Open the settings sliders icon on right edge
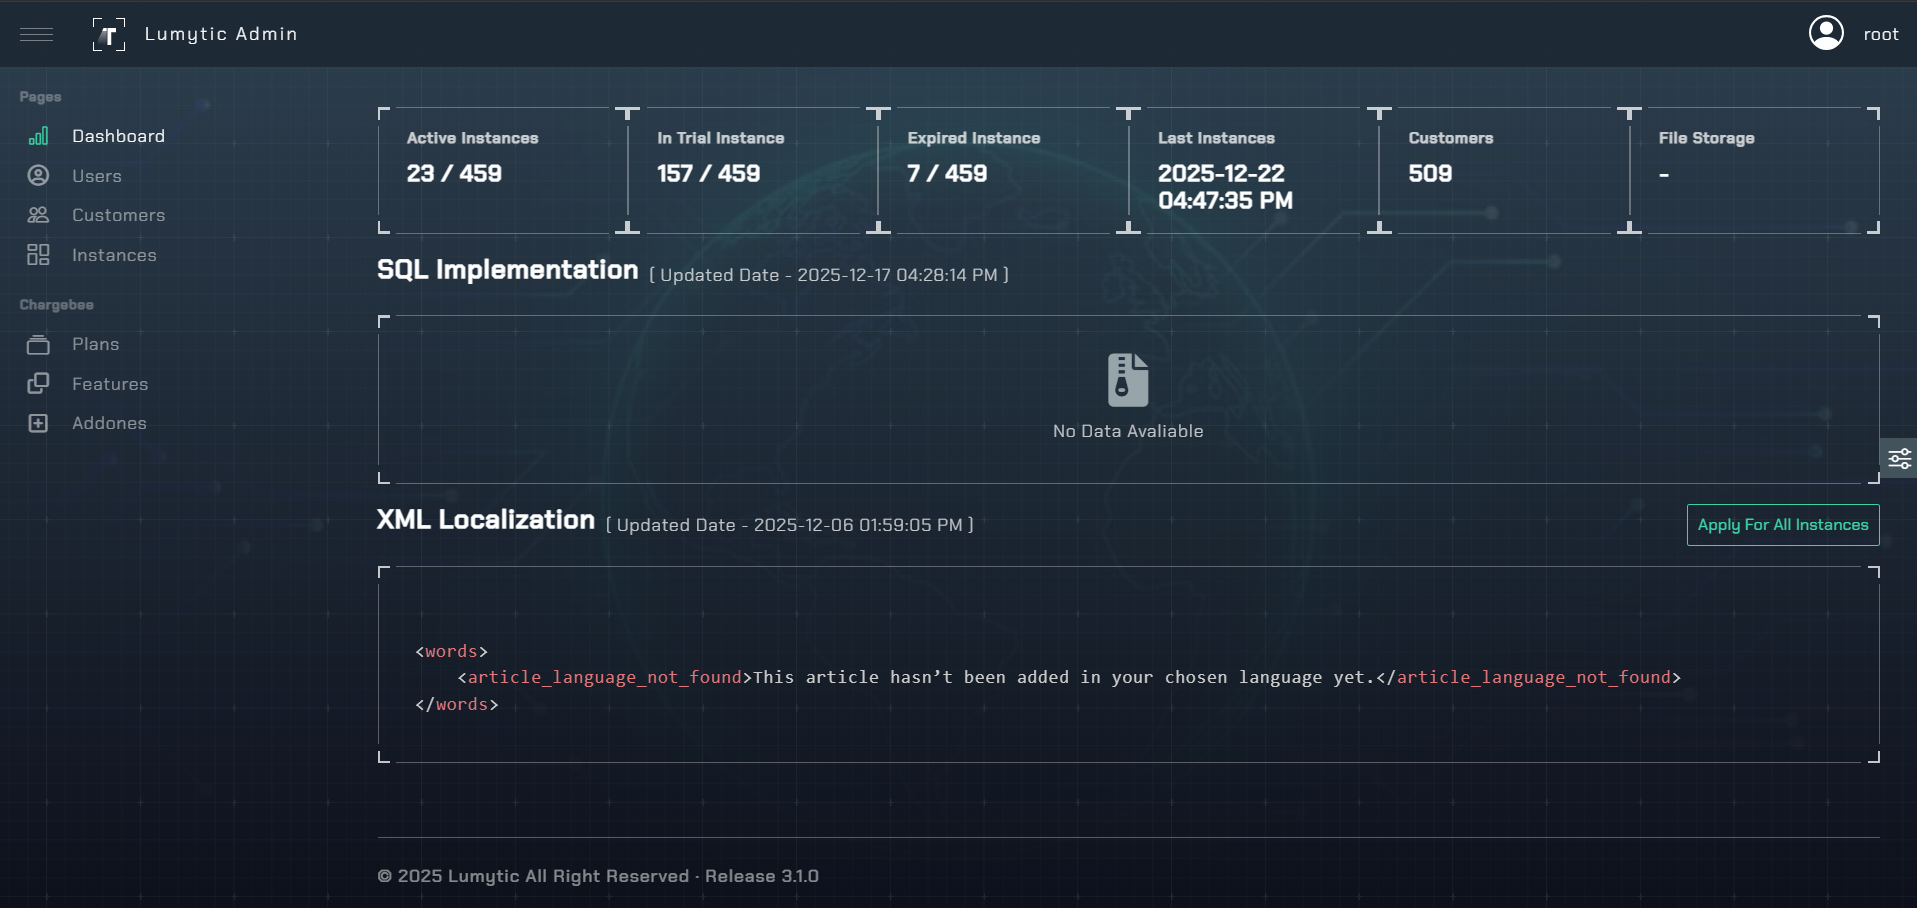 coord(1901,458)
